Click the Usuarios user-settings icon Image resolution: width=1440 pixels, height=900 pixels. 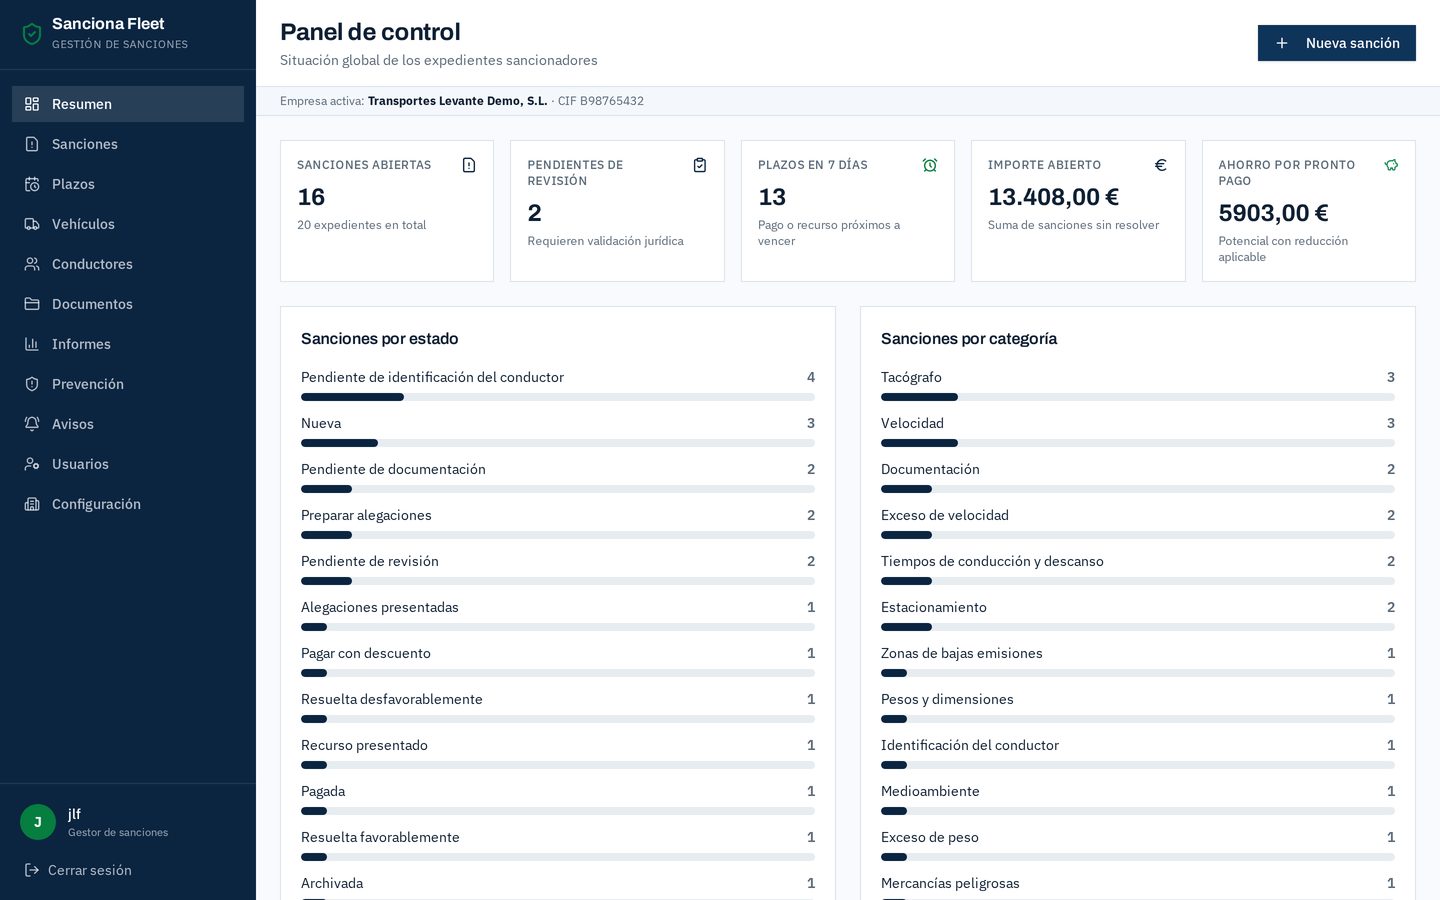32,464
